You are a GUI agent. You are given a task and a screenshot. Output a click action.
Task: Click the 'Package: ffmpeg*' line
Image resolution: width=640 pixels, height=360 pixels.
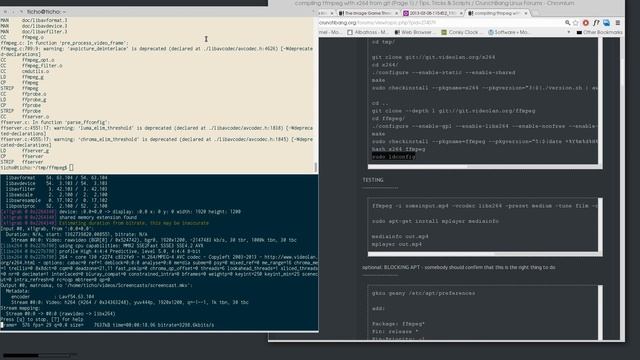tap(398, 324)
